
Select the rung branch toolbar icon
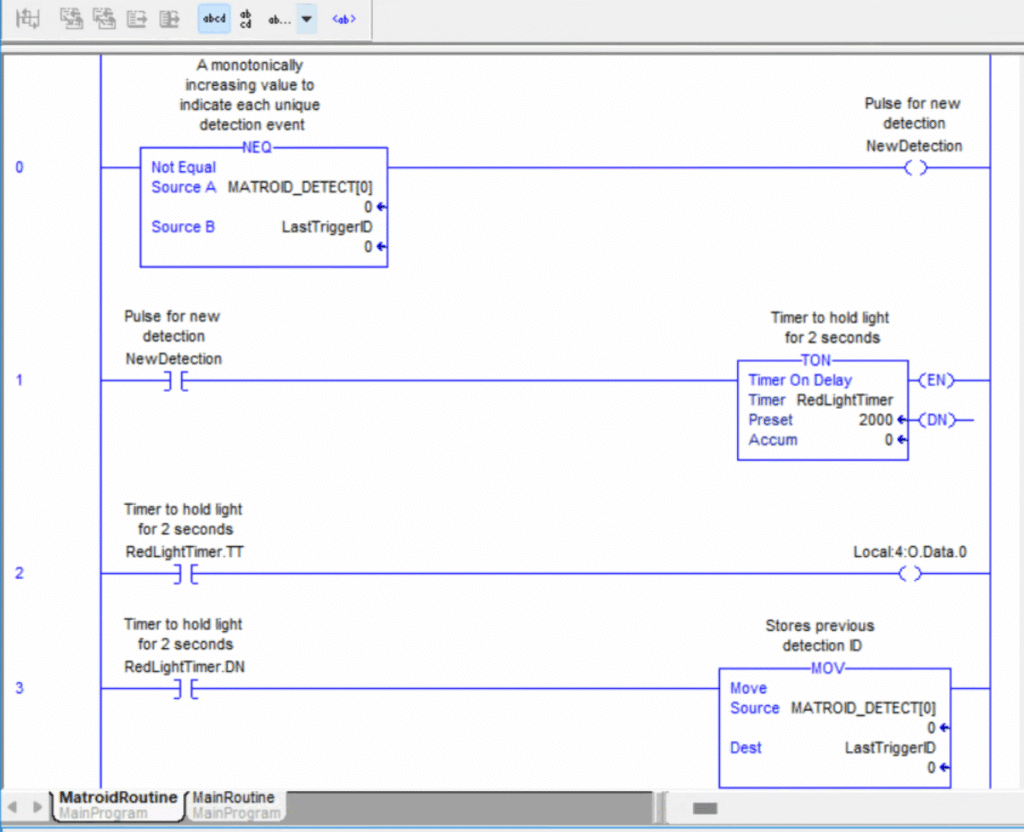coord(27,18)
